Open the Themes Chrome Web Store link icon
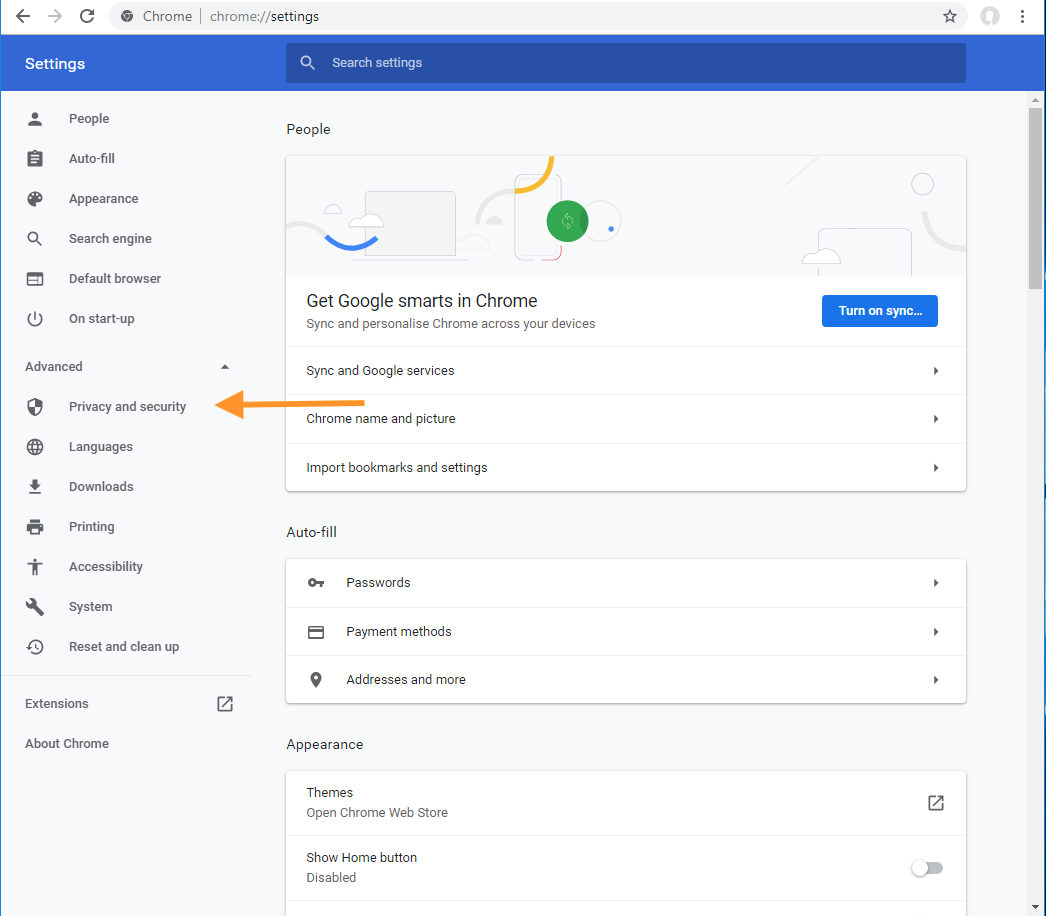Image resolution: width=1046 pixels, height=916 pixels. pyautogui.click(x=936, y=803)
